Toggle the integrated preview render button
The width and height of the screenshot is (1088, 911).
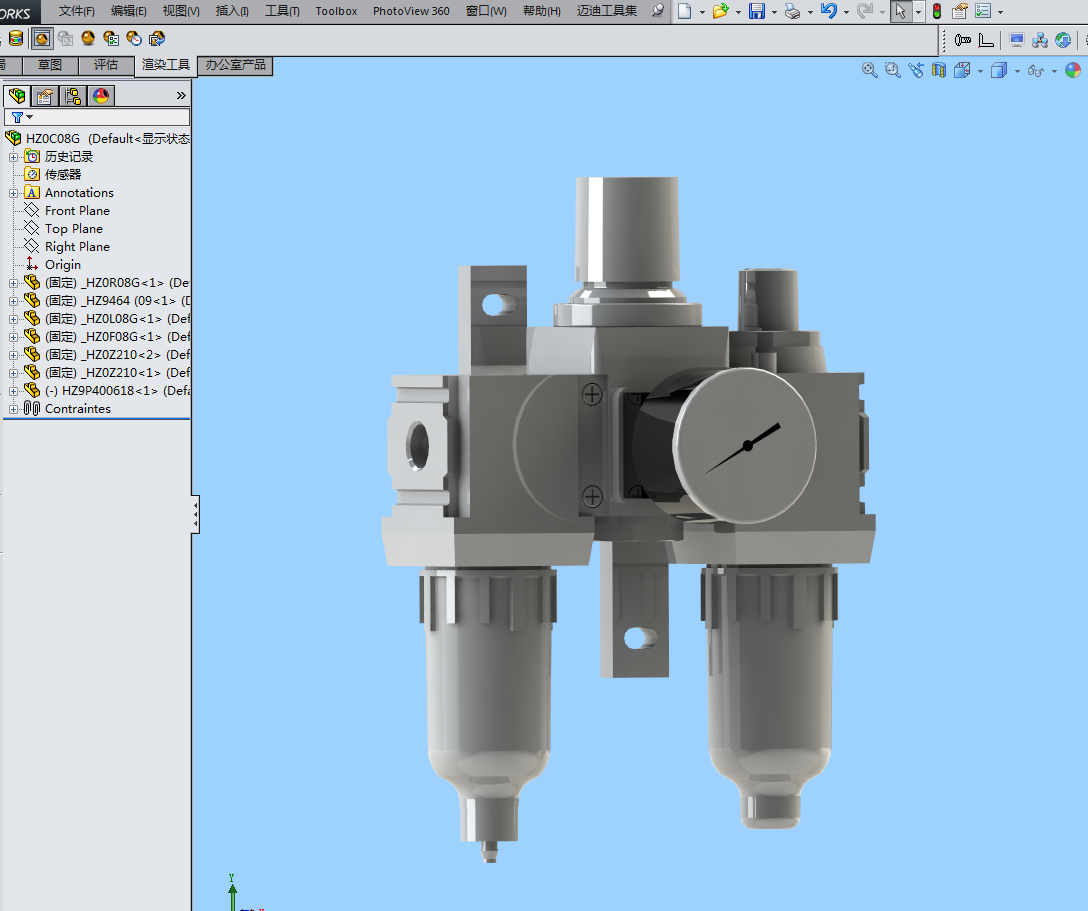pos(42,39)
